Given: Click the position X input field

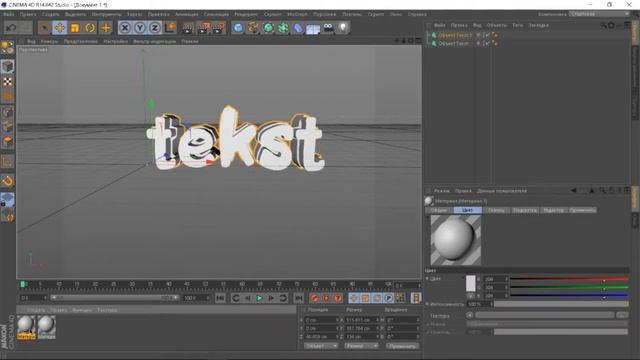Looking at the screenshot, I should tap(322, 320).
